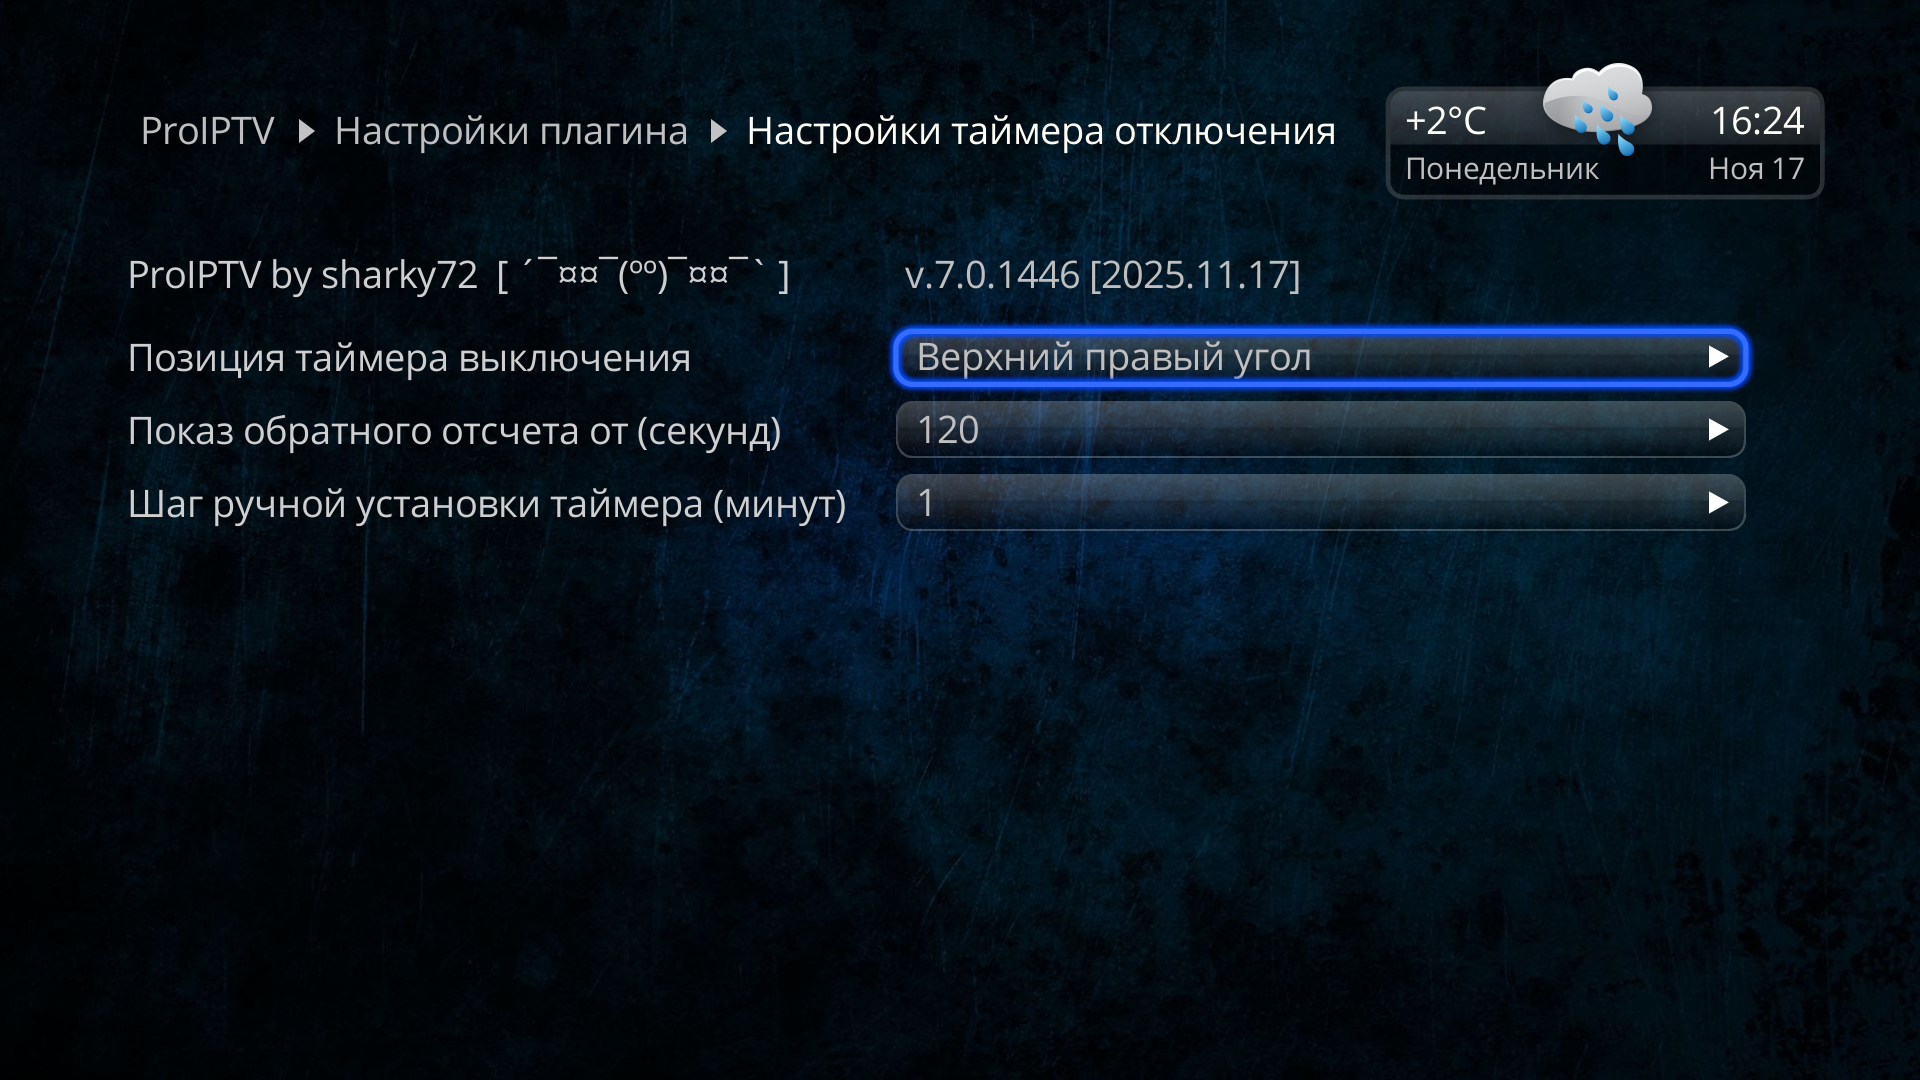Click the arrow icon on the 120 field

point(1718,430)
